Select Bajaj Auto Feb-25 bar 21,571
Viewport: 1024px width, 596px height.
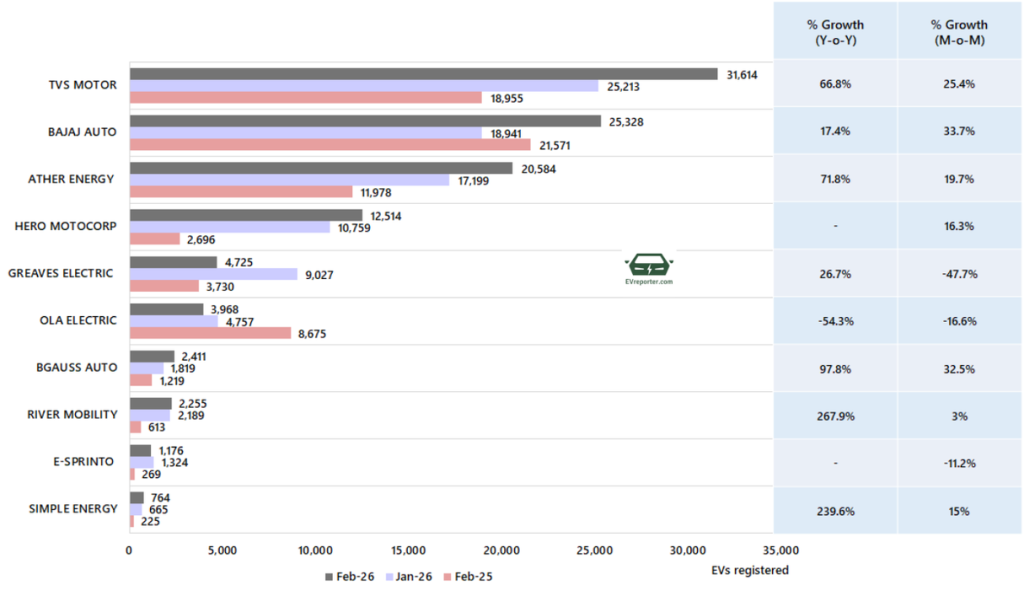pyautogui.click(x=330, y=145)
